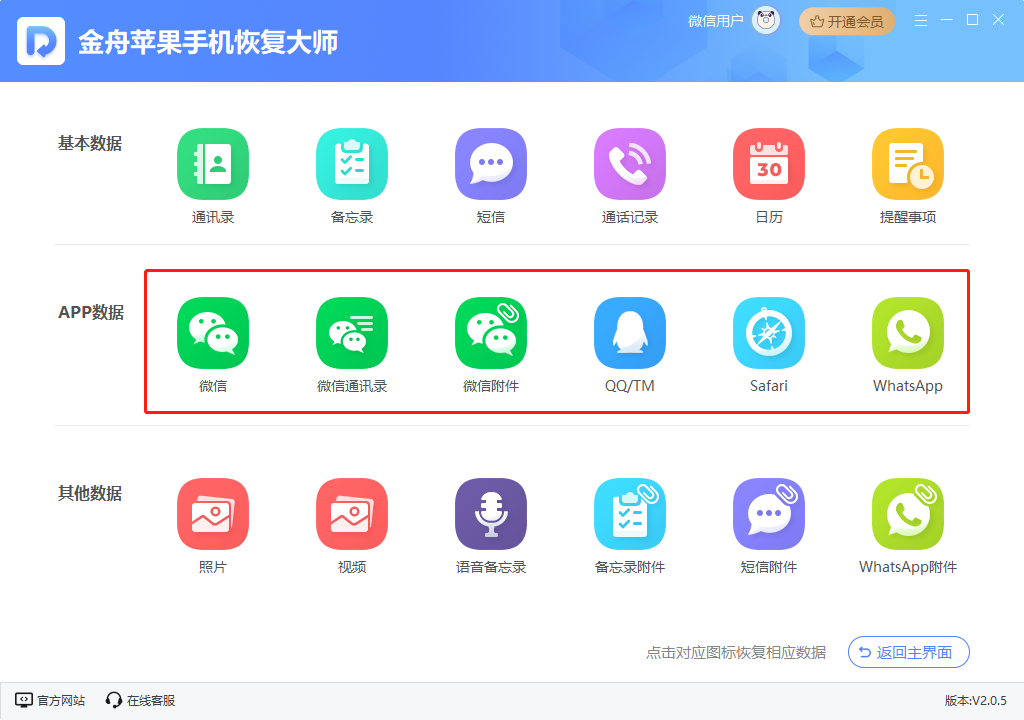Viewport: 1024px width, 720px height.
Task: Open the 在线客服 support link
Action: 140,700
